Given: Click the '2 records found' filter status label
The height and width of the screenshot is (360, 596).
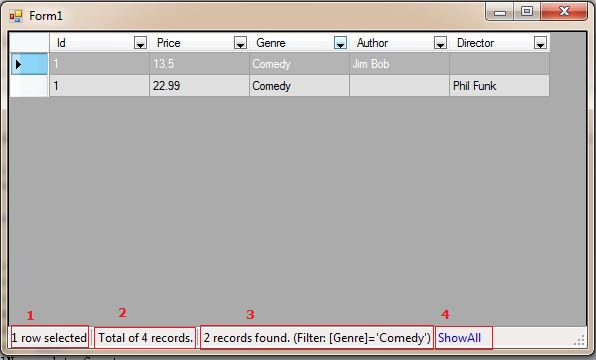Looking at the screenshot, I should (x=317, y=338).
